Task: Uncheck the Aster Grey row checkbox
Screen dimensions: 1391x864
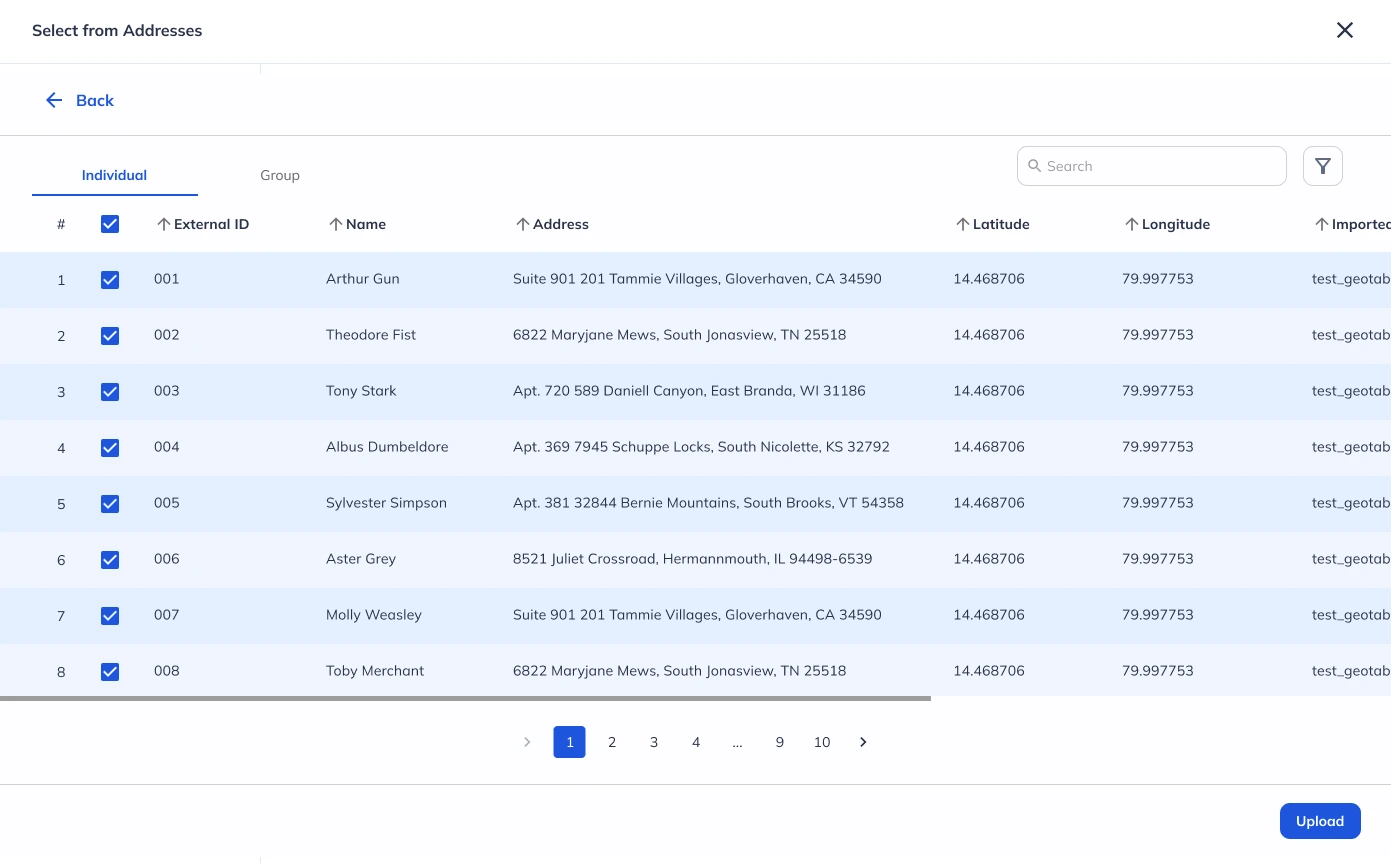Action: click(110, 560)
